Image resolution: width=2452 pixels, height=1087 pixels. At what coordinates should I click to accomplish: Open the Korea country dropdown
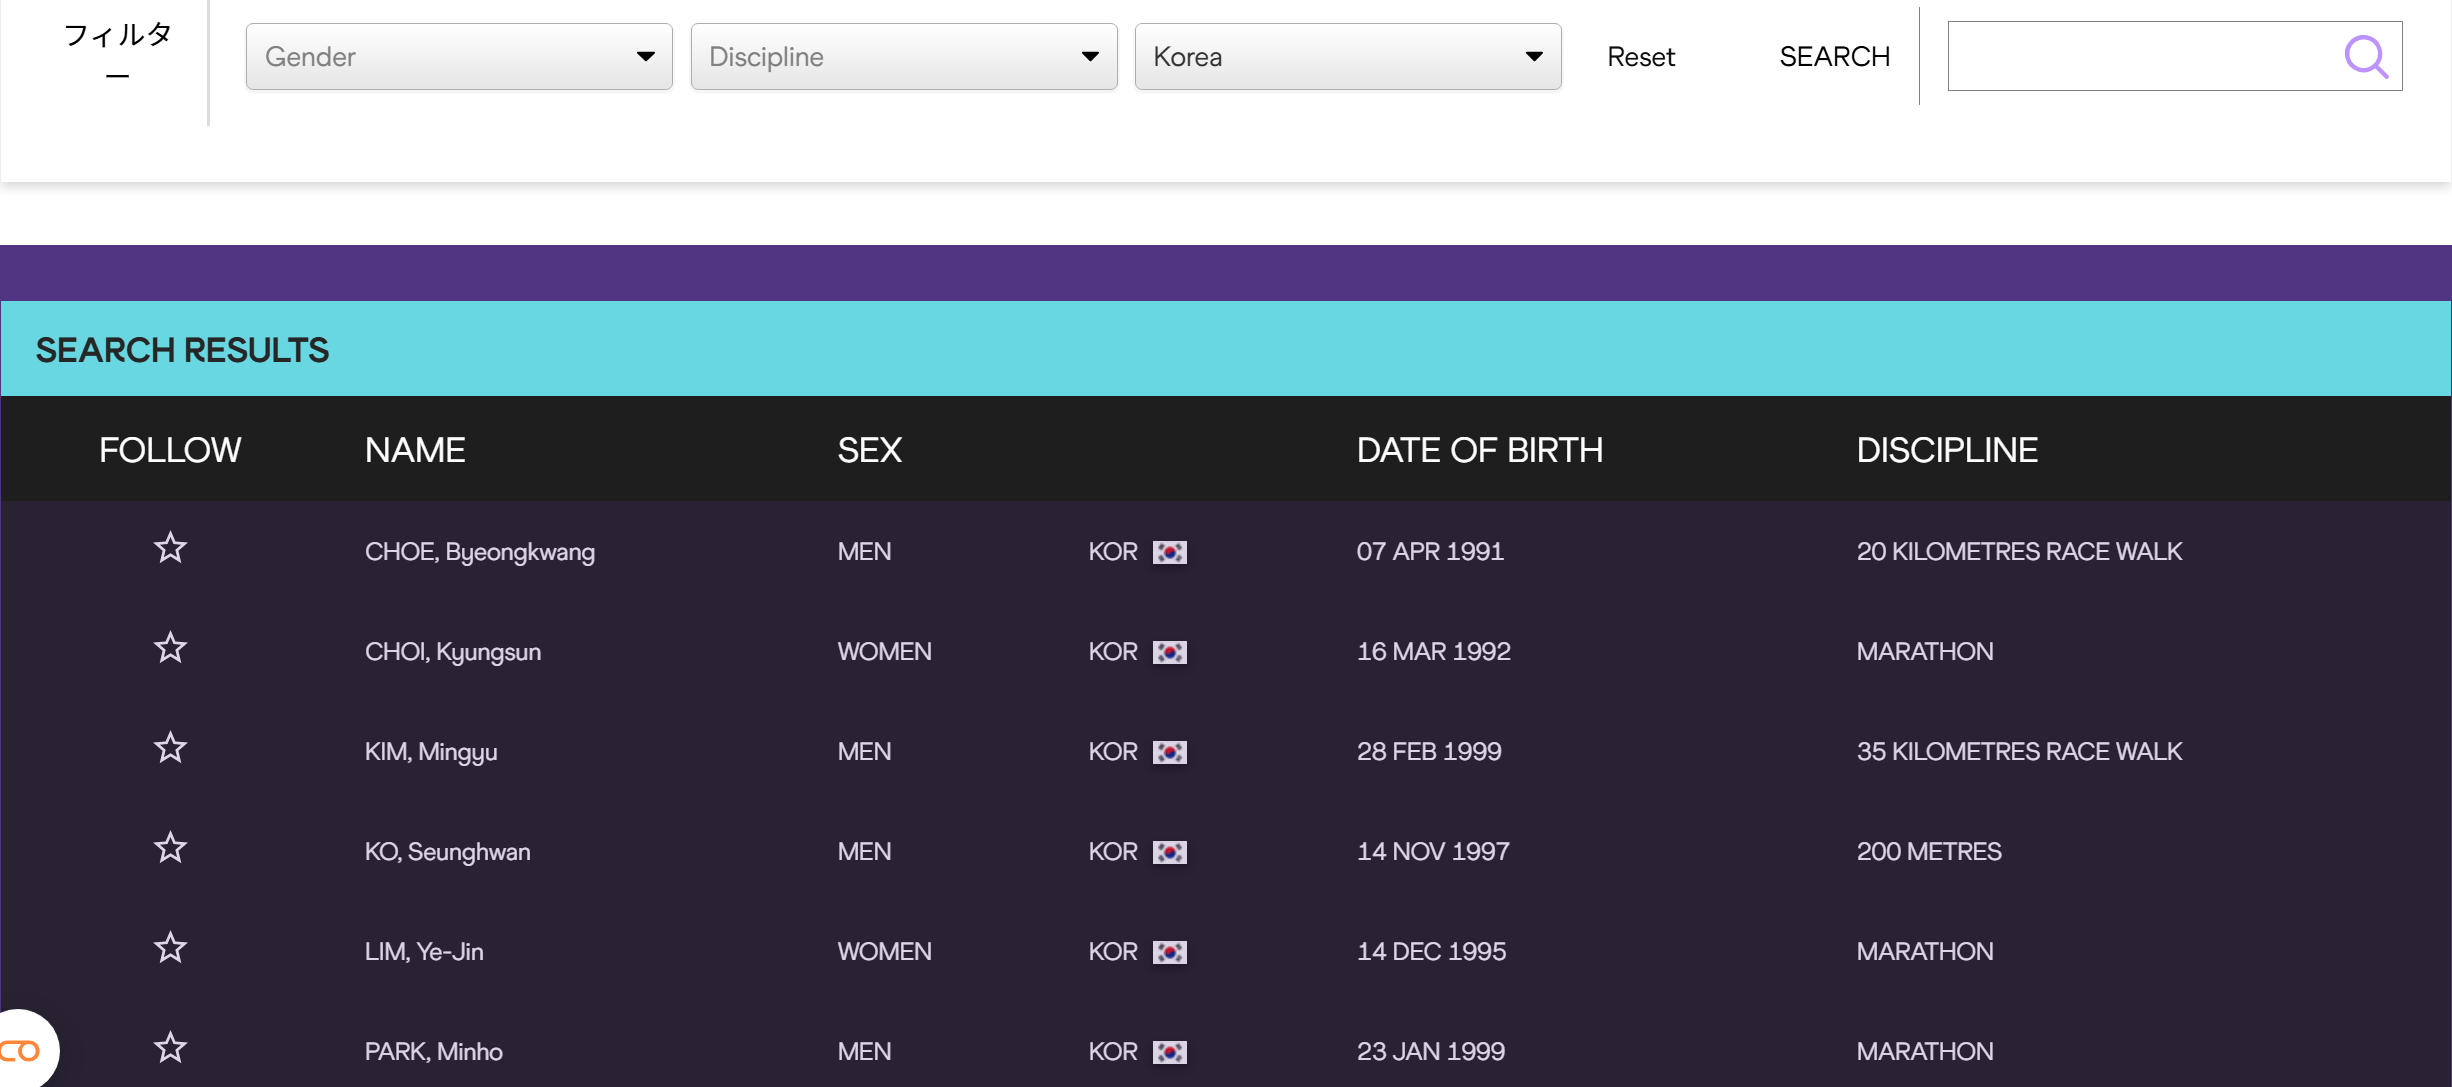coord(1347,57)
